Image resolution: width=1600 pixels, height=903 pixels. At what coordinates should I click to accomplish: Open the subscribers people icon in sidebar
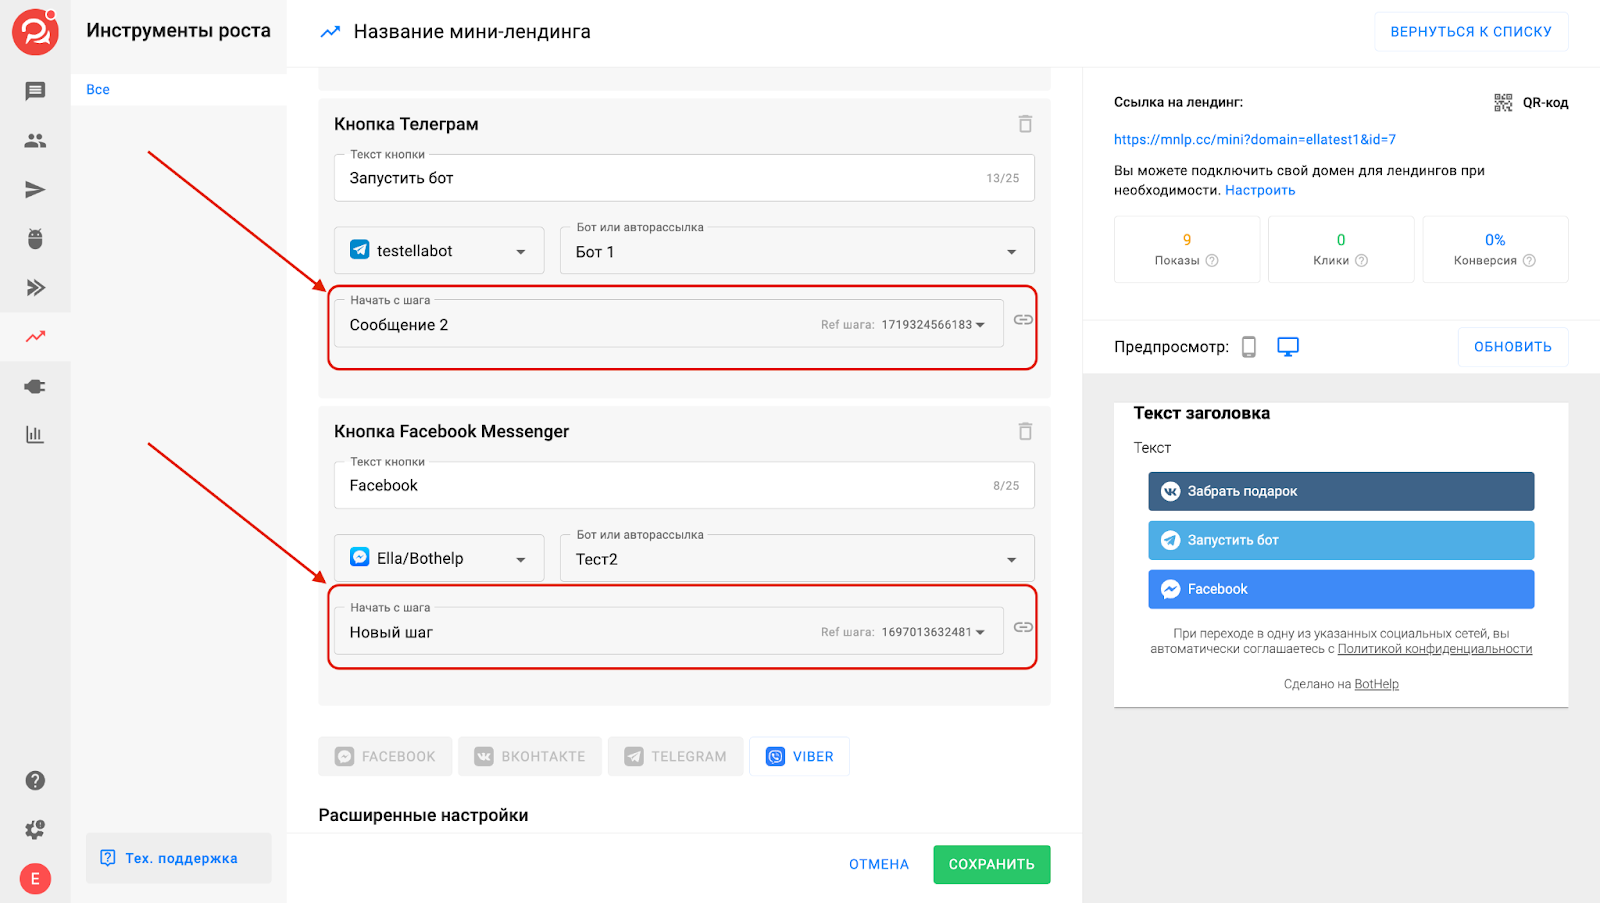pyautogui.click(x=35, y=140)
